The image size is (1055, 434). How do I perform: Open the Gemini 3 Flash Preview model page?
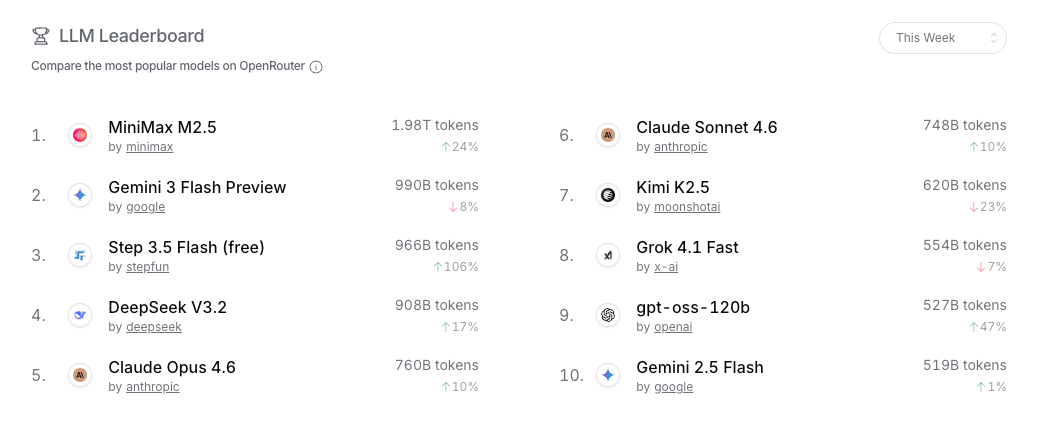197,187
